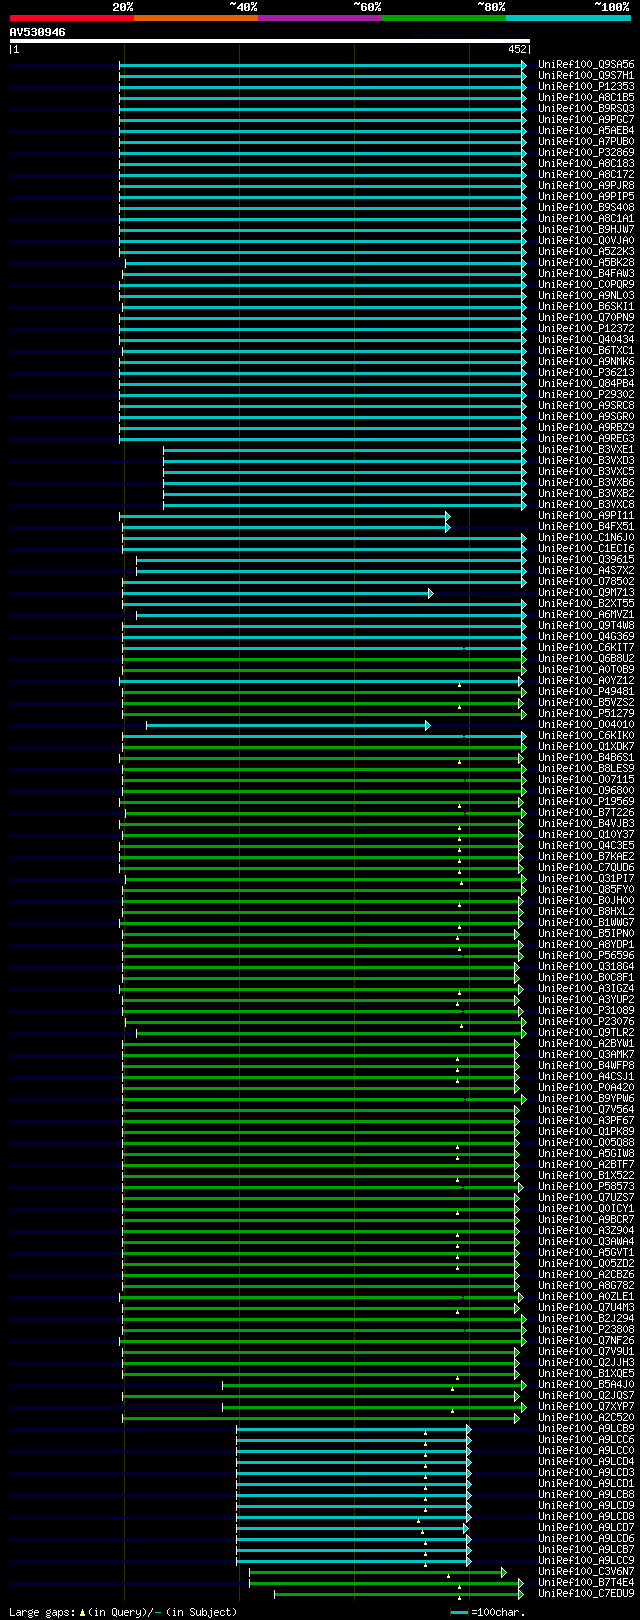Viewport: 640px width, 1620px height.
Task: Open hit UniRef100_P49481
Action: click(x=586, y=691)
